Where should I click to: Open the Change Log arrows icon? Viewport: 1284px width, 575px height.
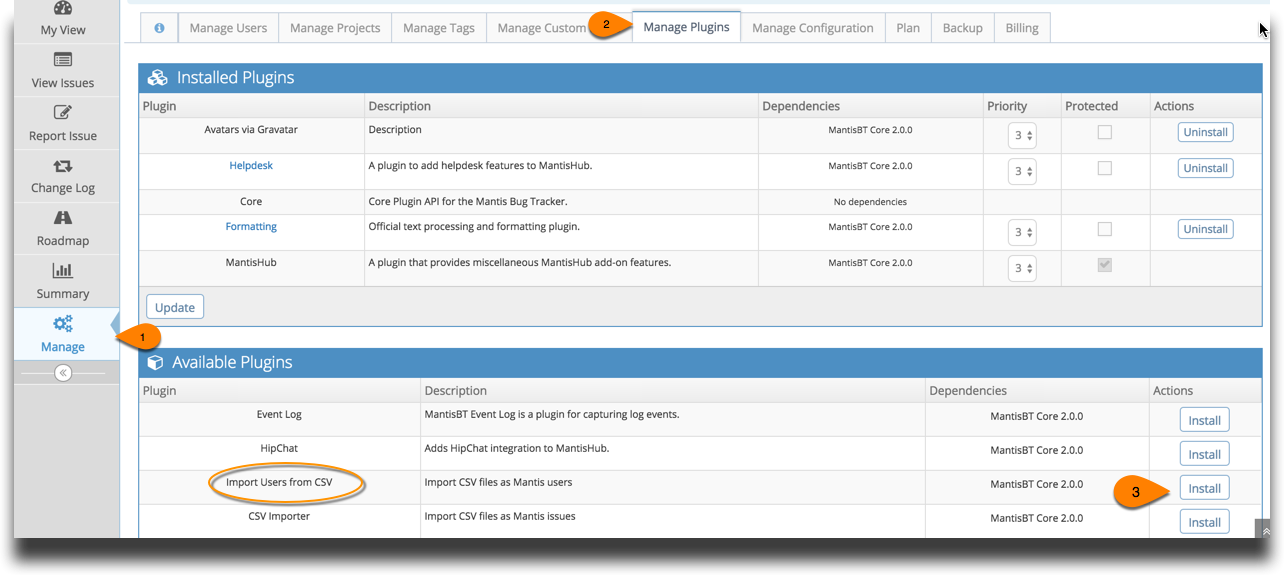point(63,166)
